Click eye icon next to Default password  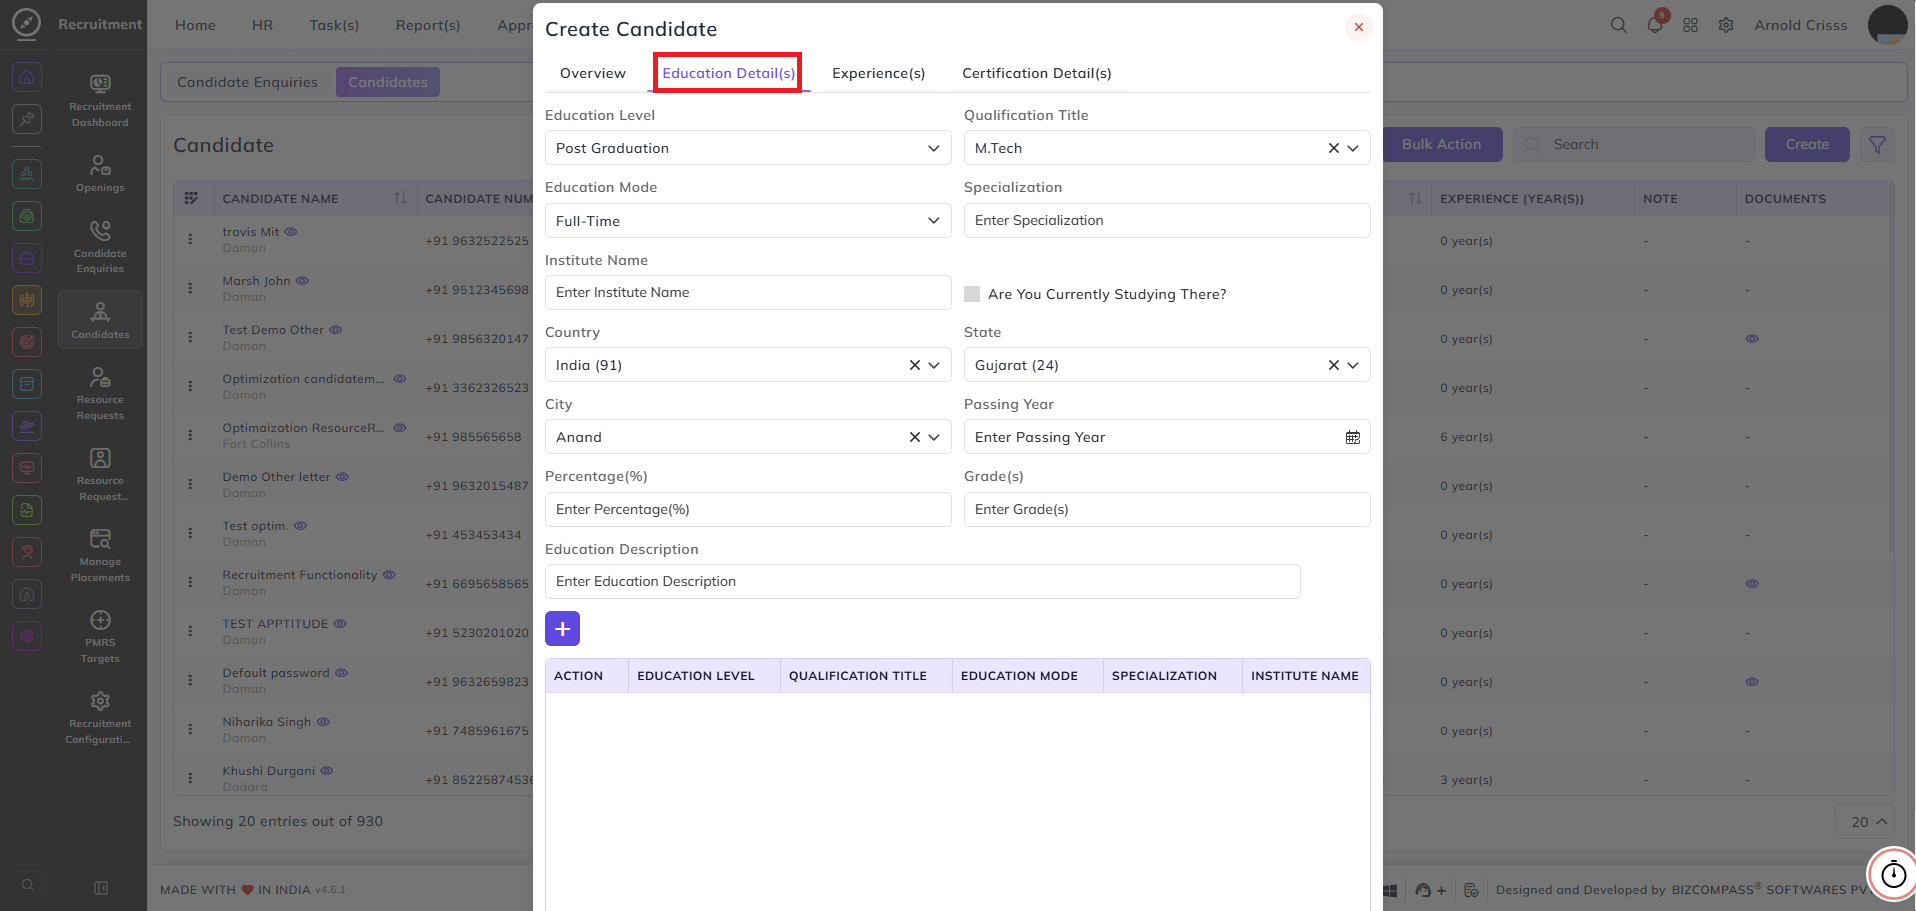[x=341, y=673]
